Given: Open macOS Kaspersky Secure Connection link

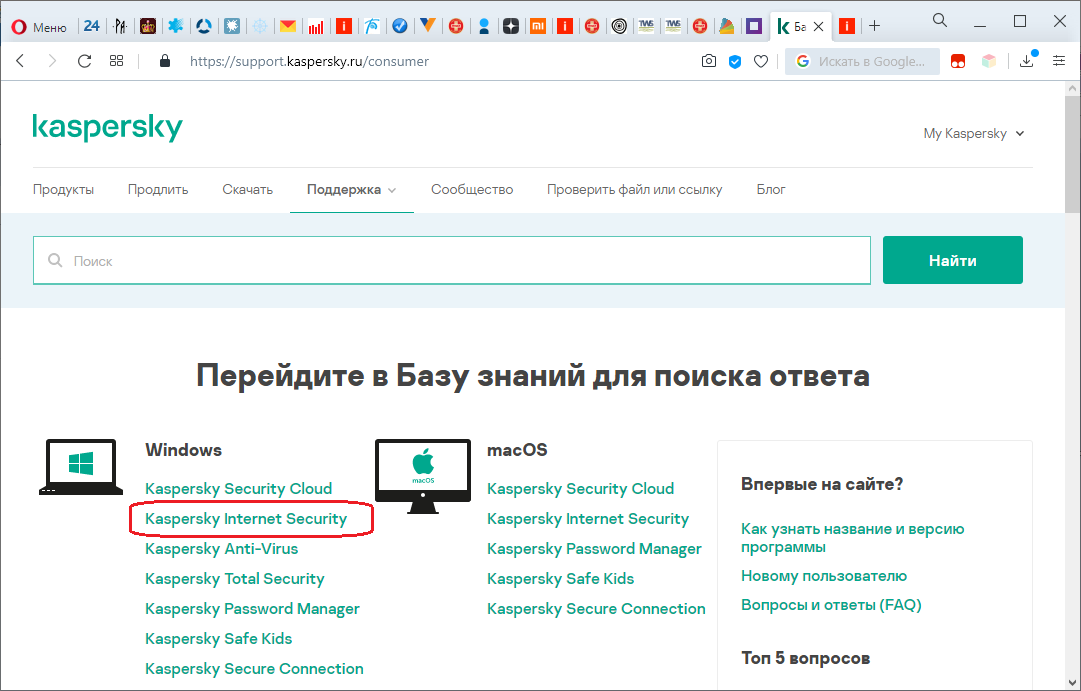Looking at the screenshot, I should (596, 608).
